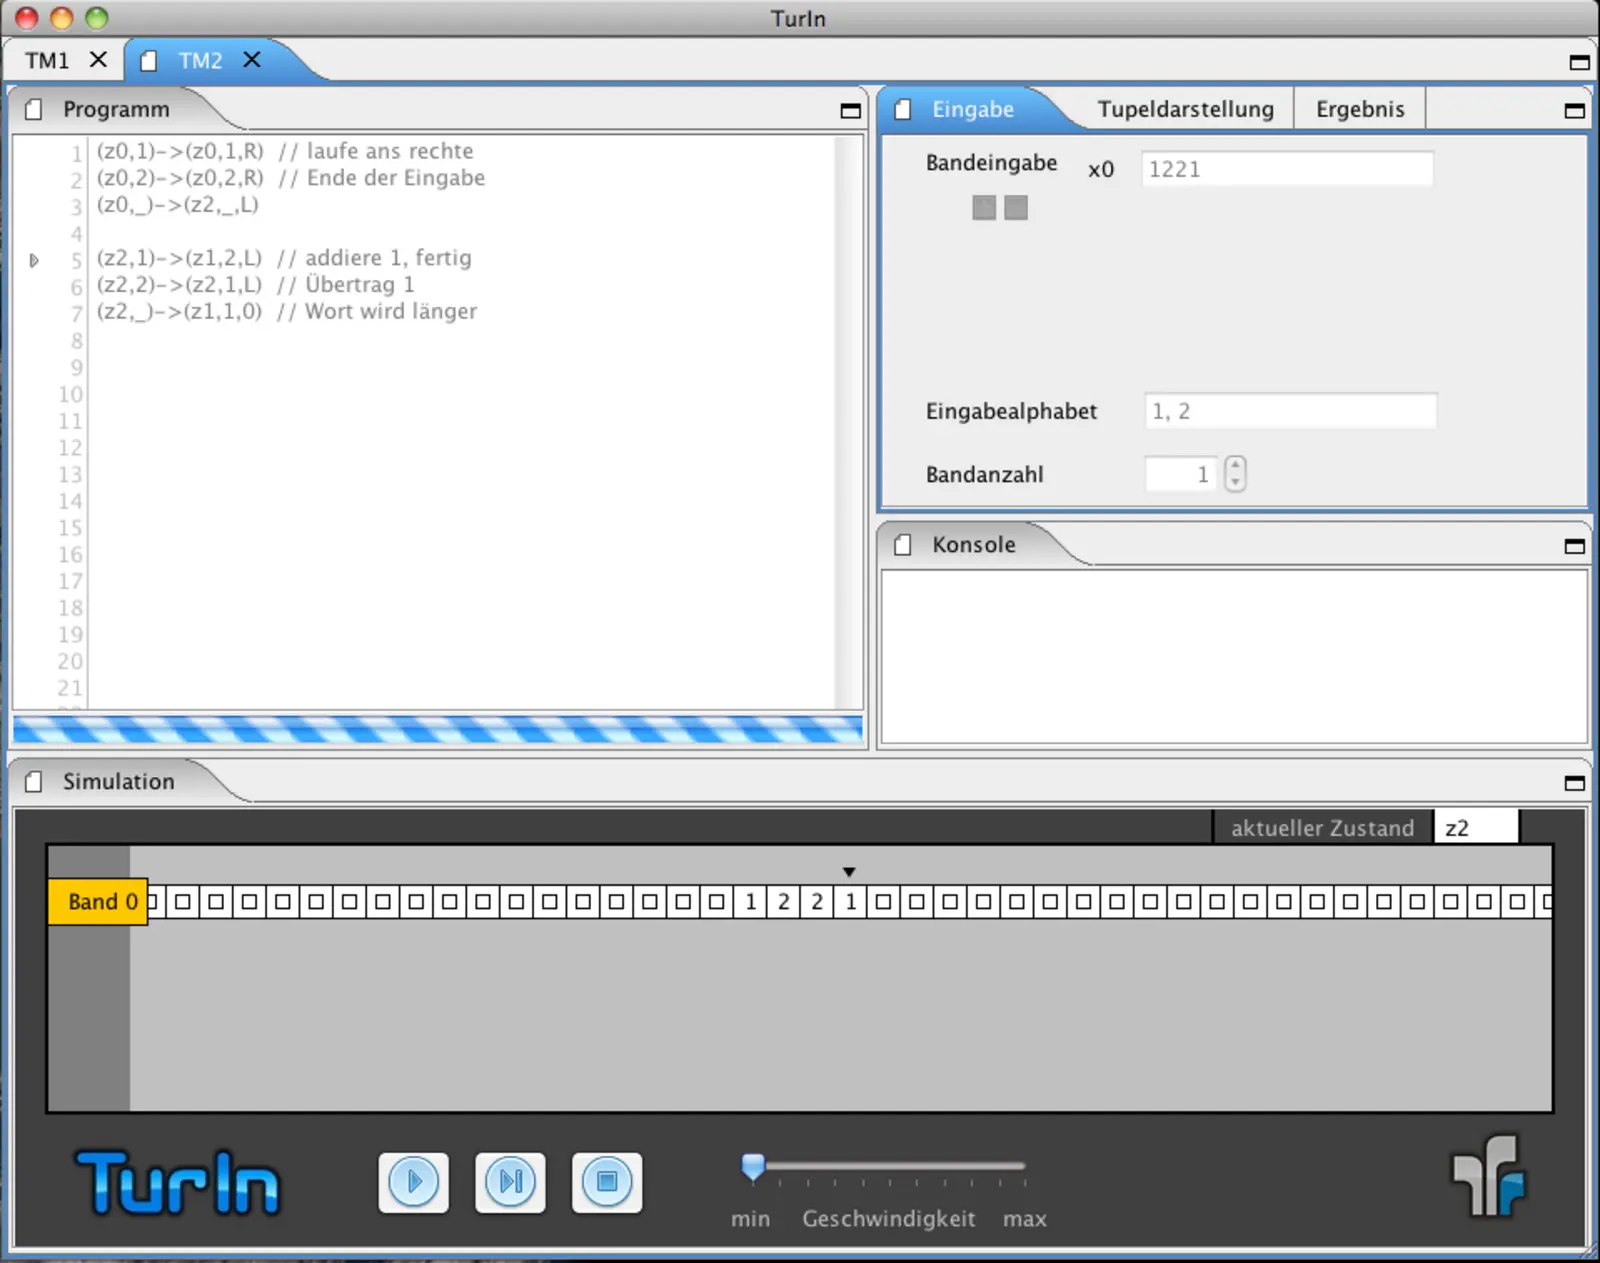Open the Tupeldarstellung tab
Screen dimensions: 1600x1263
pos(1185,109)
